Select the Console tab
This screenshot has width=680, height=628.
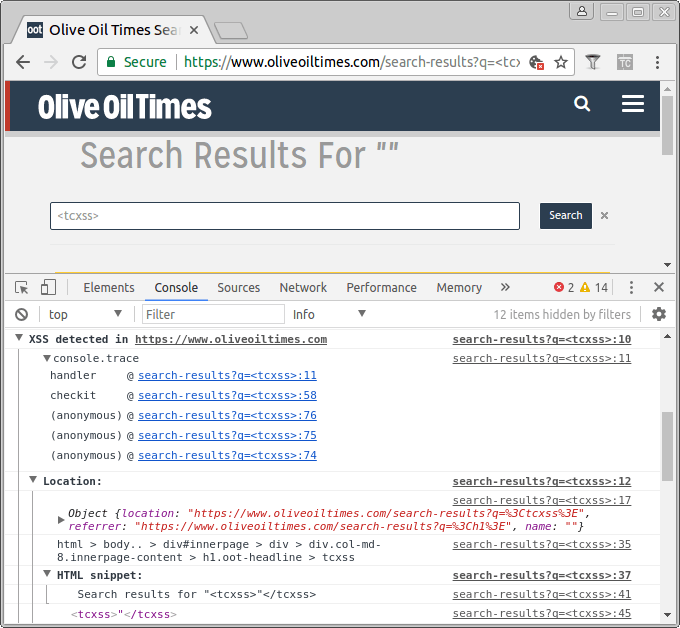tap(176, 288)
